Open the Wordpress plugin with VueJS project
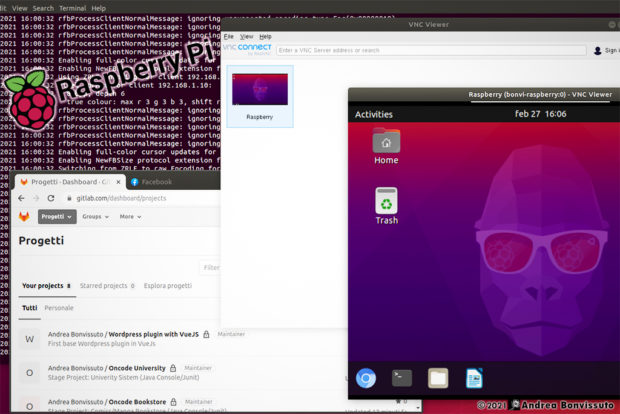 (x=153, y=334)
